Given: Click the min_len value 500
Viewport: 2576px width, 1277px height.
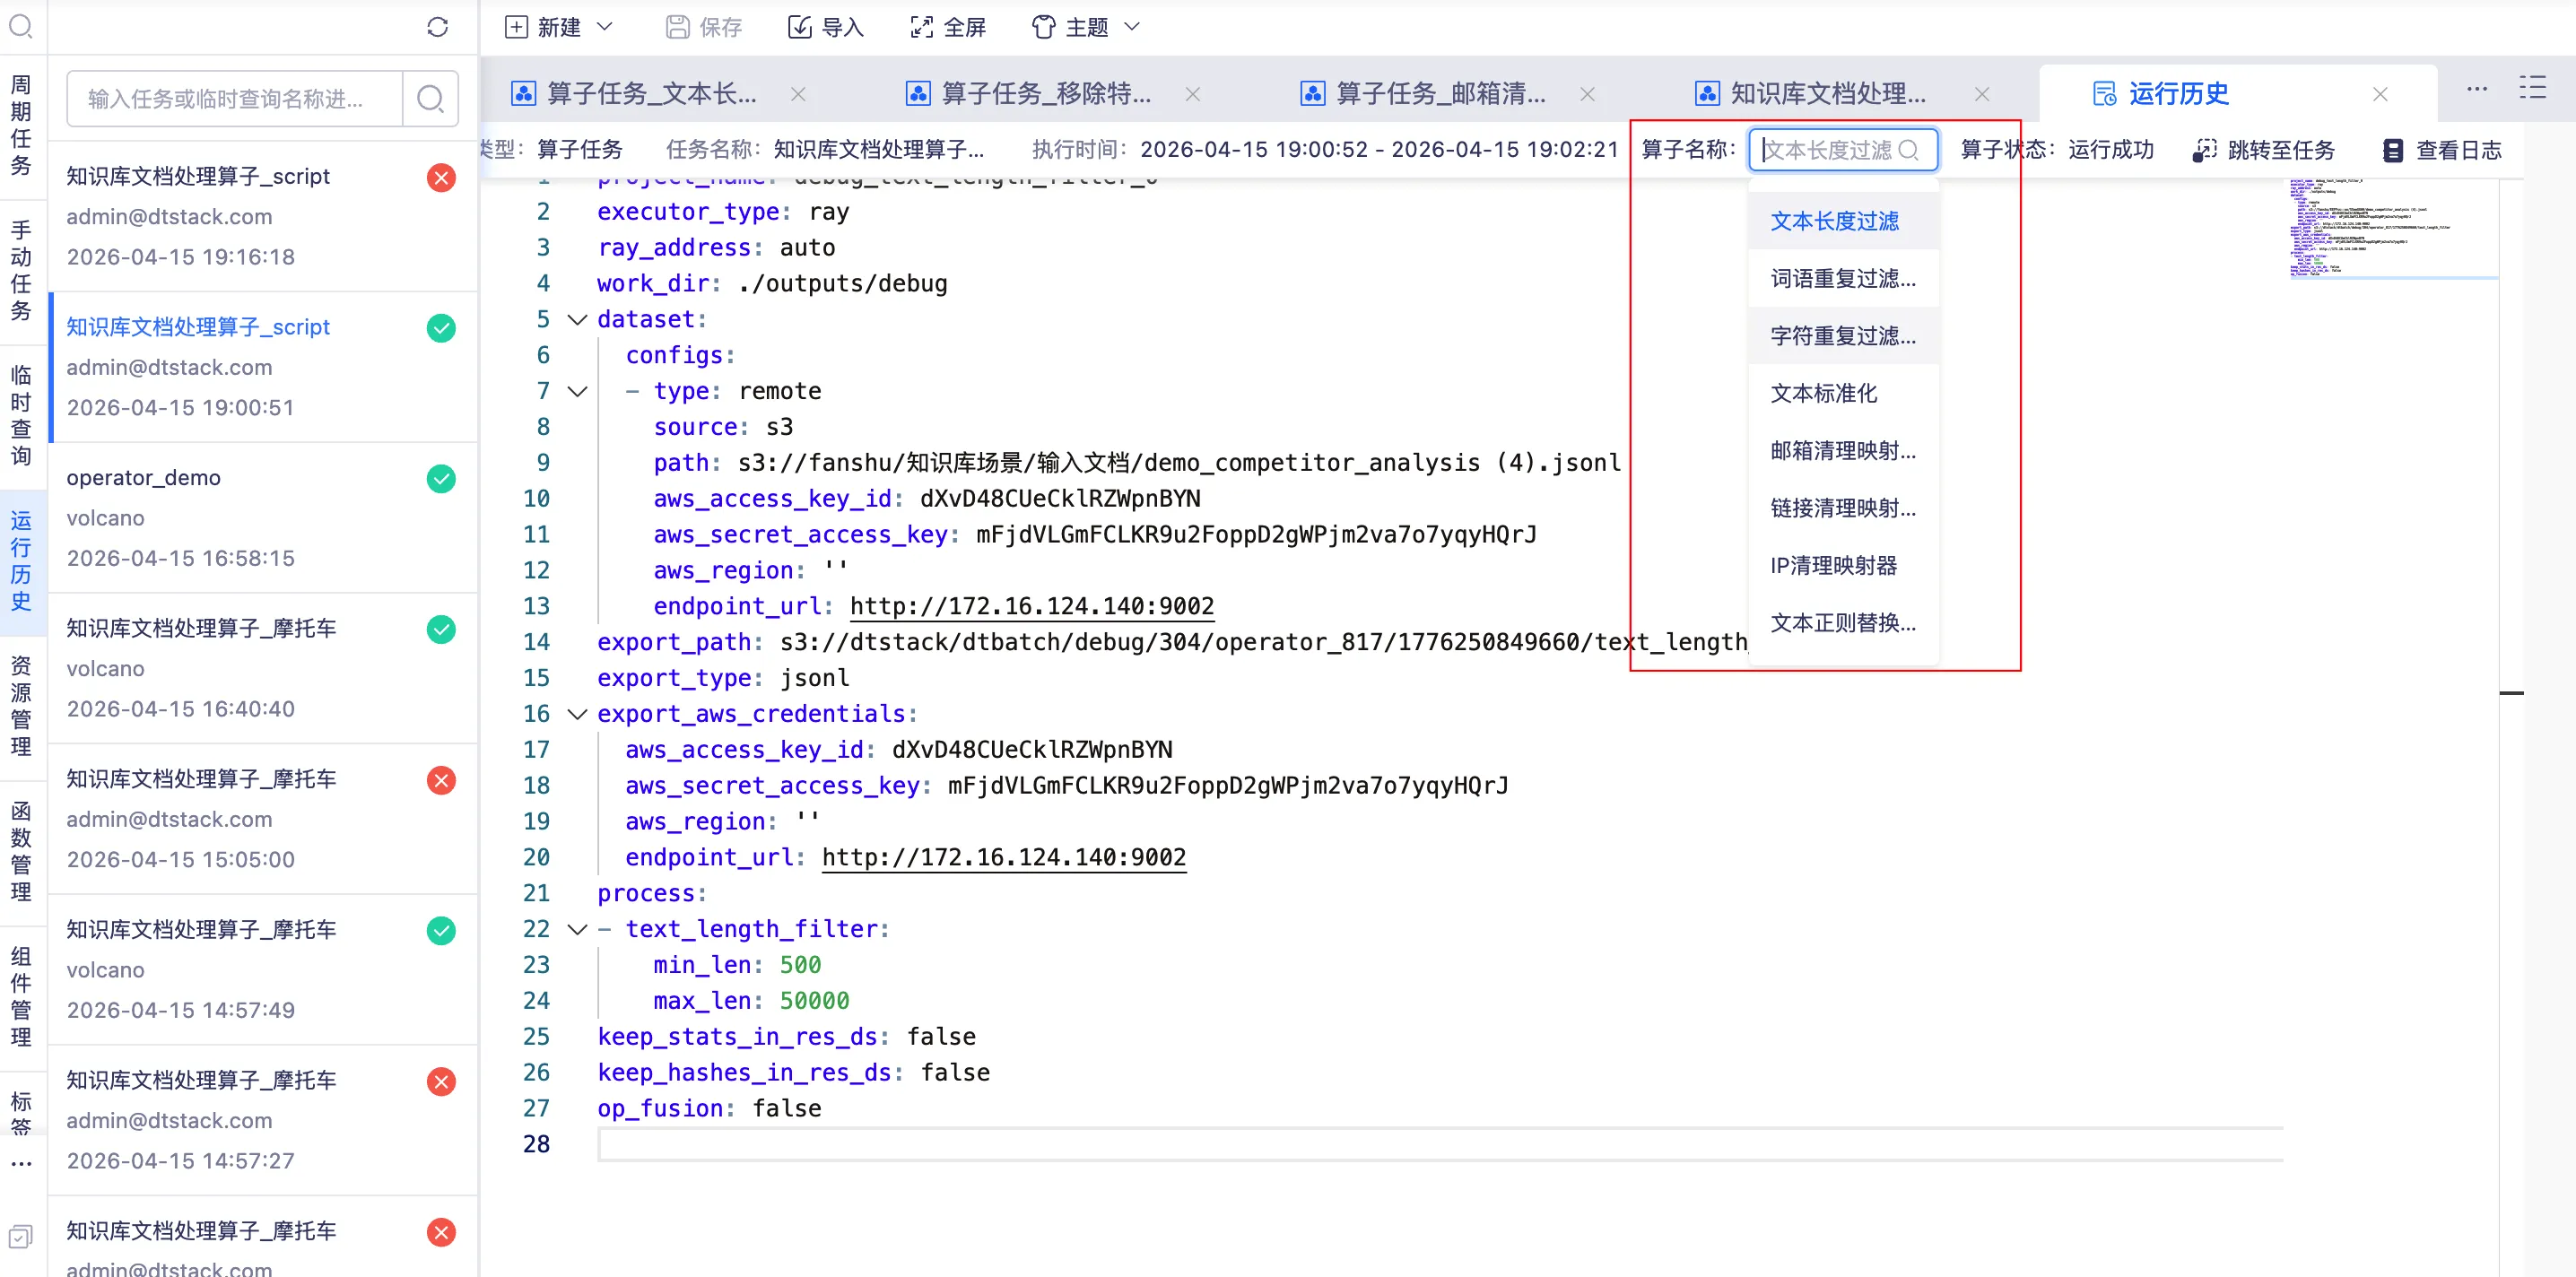Looking at the screenshot, I should click(800, 965).
